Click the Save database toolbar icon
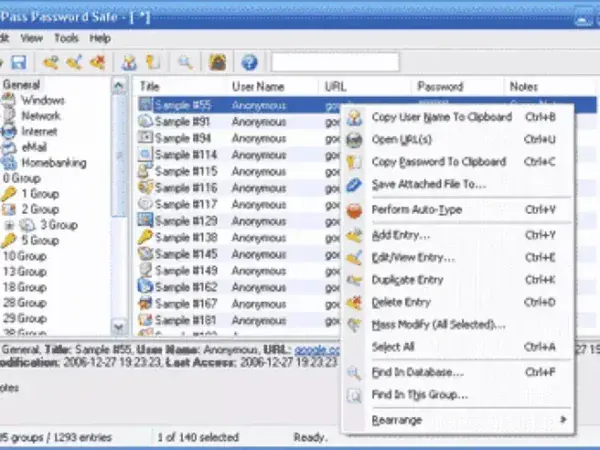The height and width of the screenshot is (450, 600). pyautogui.click(x=20, y=63)
